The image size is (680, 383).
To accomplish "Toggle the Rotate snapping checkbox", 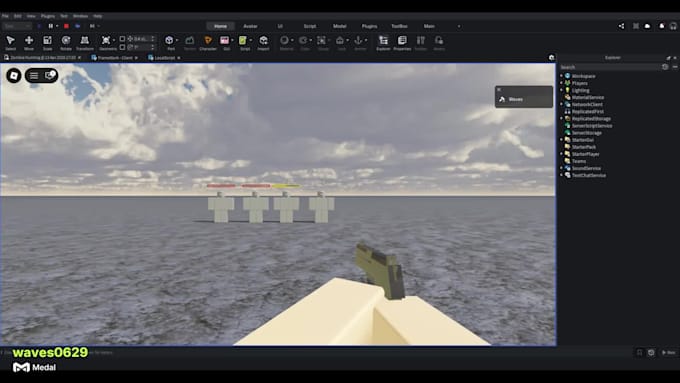I will (x=122, y=47).
